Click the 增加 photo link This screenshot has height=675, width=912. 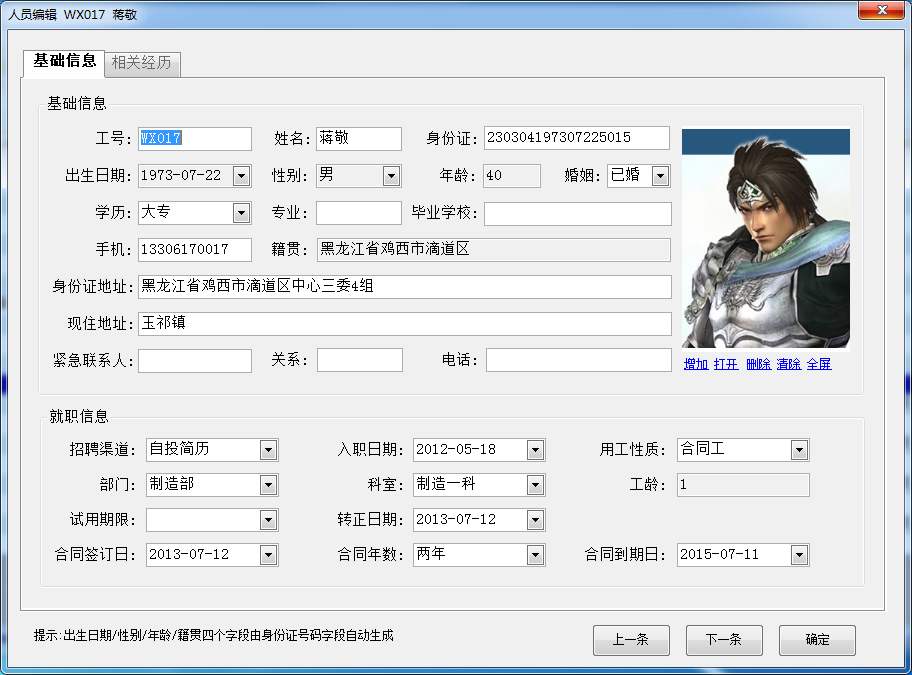[x=696, y=364]
